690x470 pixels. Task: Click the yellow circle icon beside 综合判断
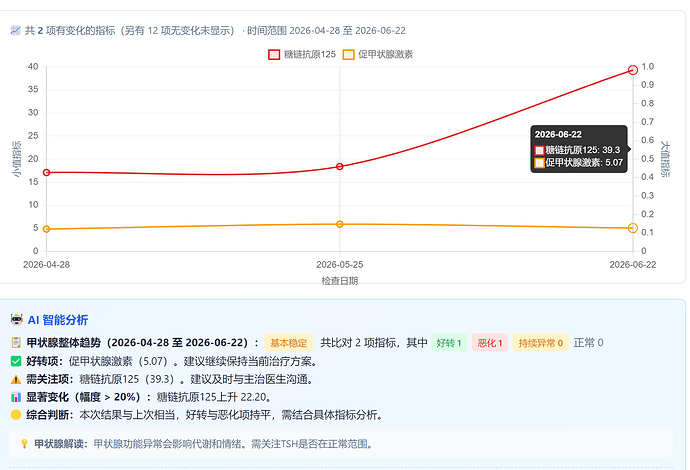pyautogui.click(x=16, y=415)
